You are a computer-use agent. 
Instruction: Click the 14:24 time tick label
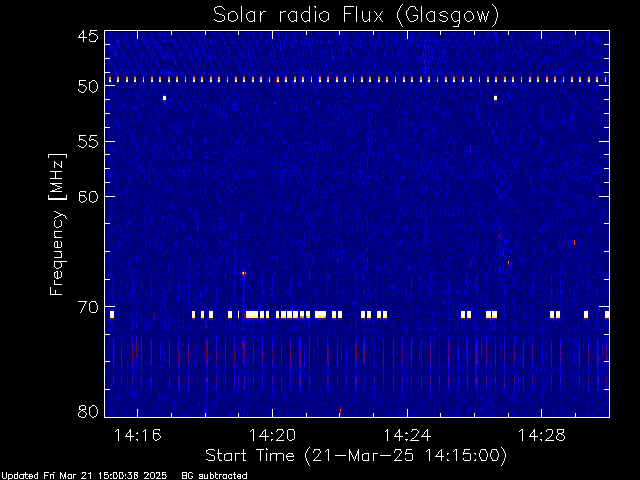[407, 435]
